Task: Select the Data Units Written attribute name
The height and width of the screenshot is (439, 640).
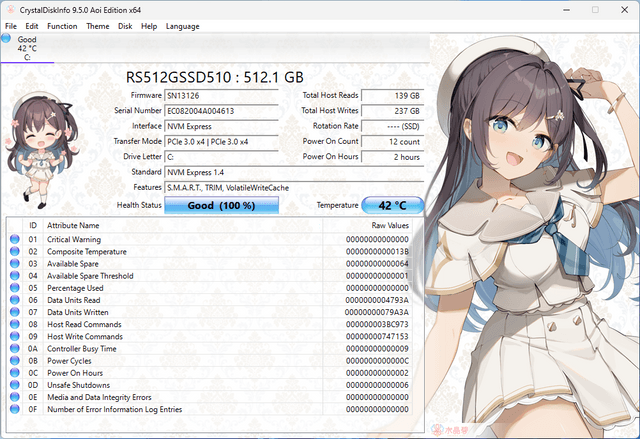Action: [78, 312]
